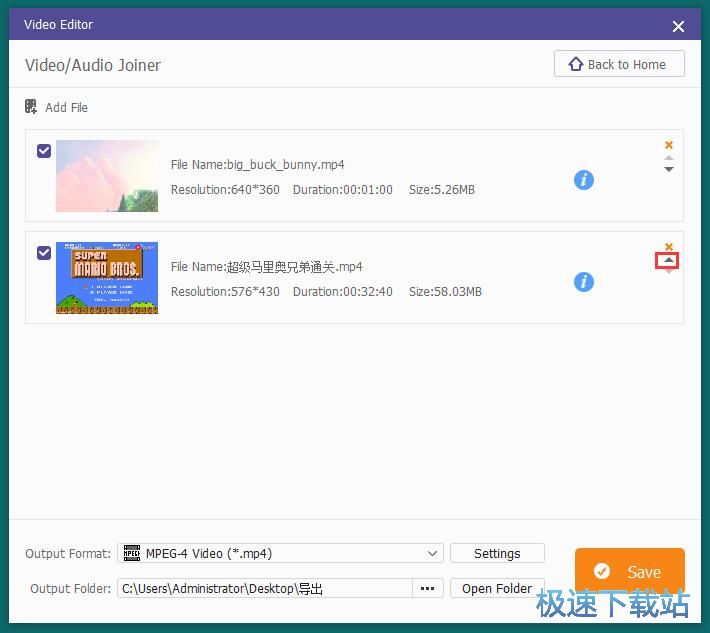Move big_buck_bunny.mp4 down in list
The height and width of the screenshot is (633, 710).
pos(669,170)
